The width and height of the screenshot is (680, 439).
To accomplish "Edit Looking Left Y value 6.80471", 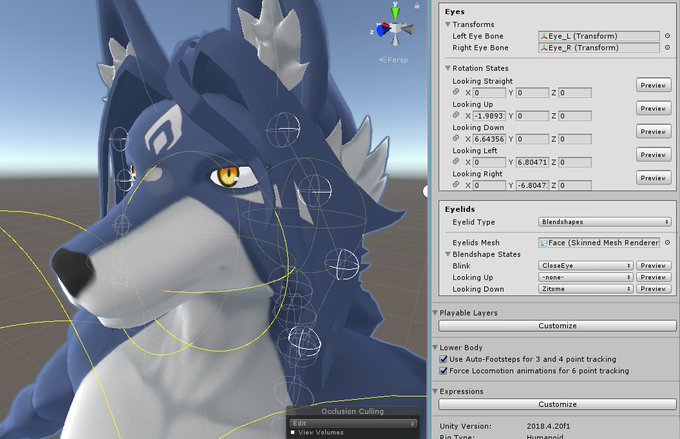I will pyautogui.click(x=532, y=162).
